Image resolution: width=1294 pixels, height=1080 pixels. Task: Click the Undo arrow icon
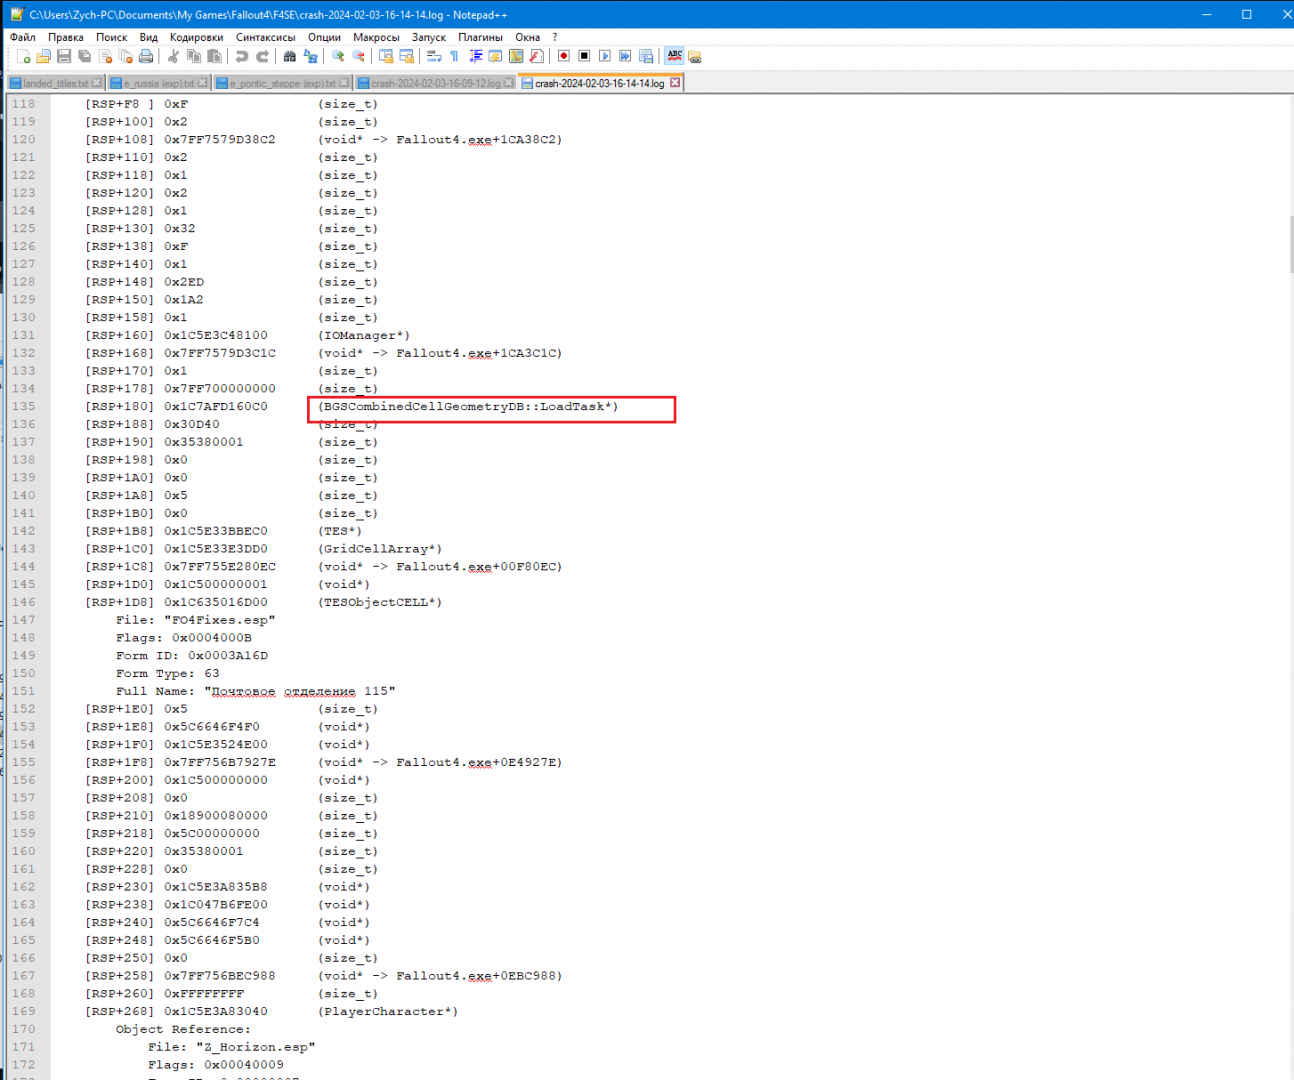click(241, 57)
